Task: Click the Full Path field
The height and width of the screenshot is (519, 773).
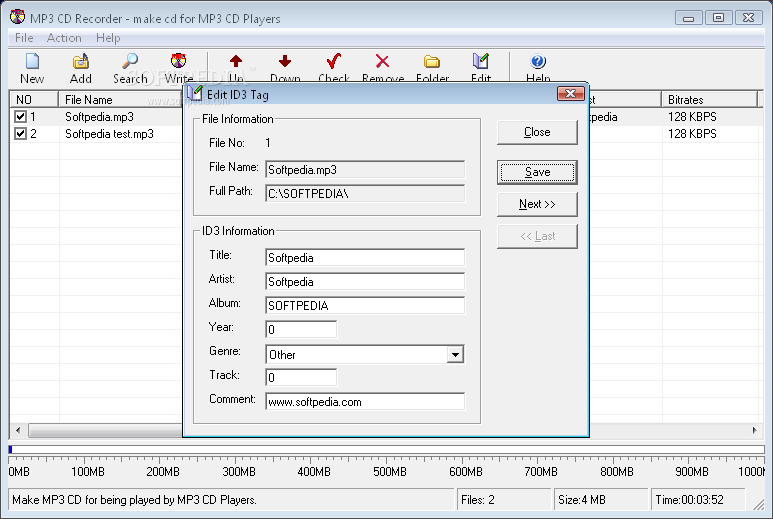Action: [365, 194]
